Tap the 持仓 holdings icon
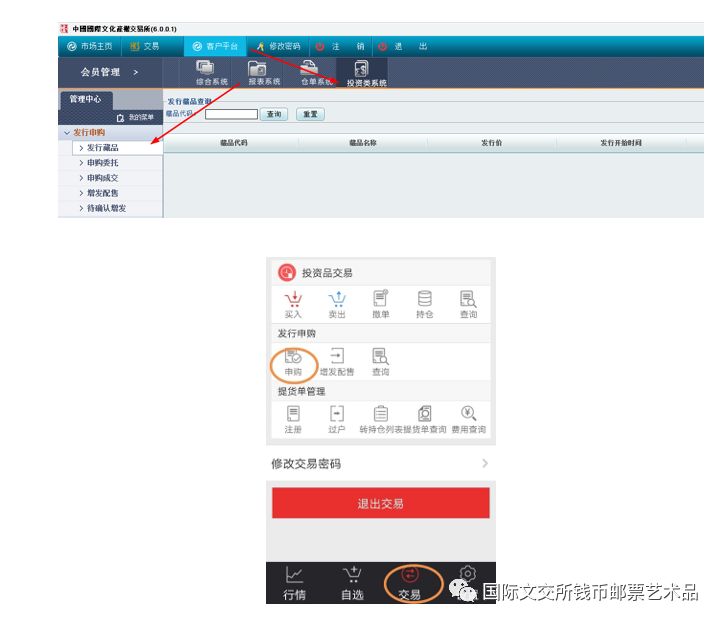Image resolution: width=722 pixels, height=624 pixels. click(425, 304)
